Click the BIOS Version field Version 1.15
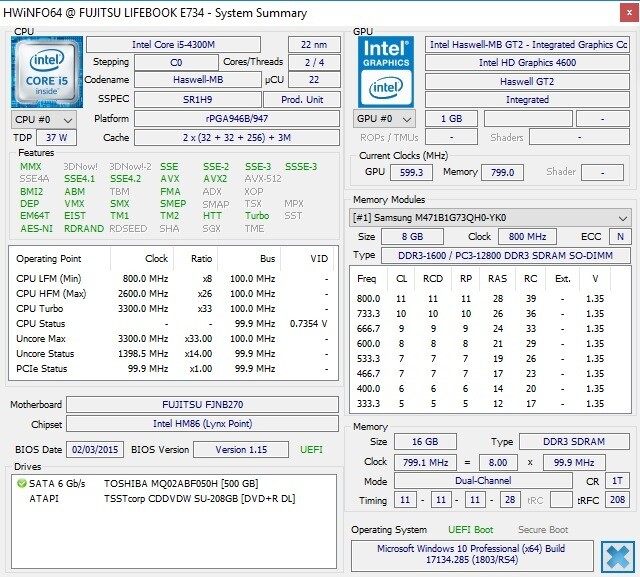 click(x=241, y=450)
